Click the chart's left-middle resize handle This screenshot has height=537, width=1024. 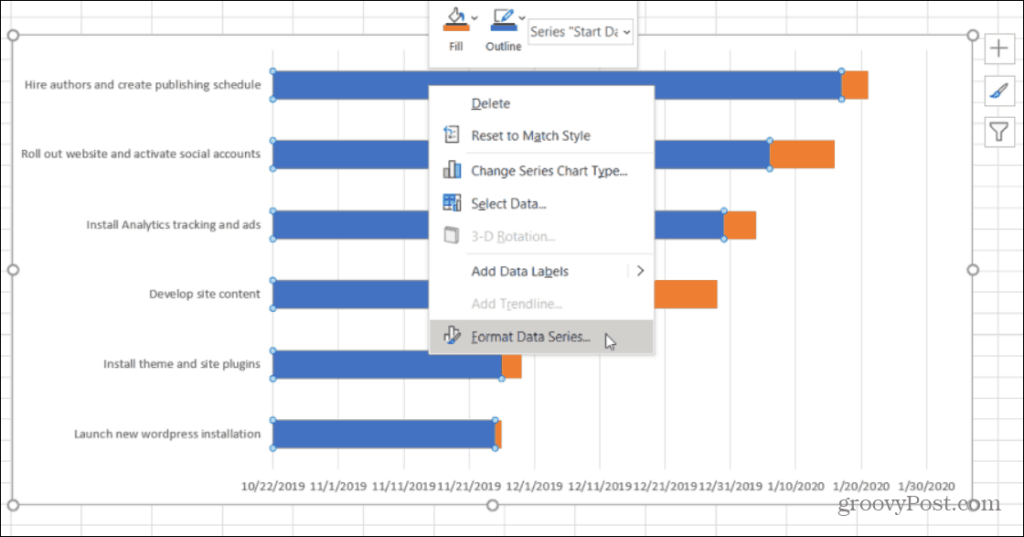click(x=13, y=270)
